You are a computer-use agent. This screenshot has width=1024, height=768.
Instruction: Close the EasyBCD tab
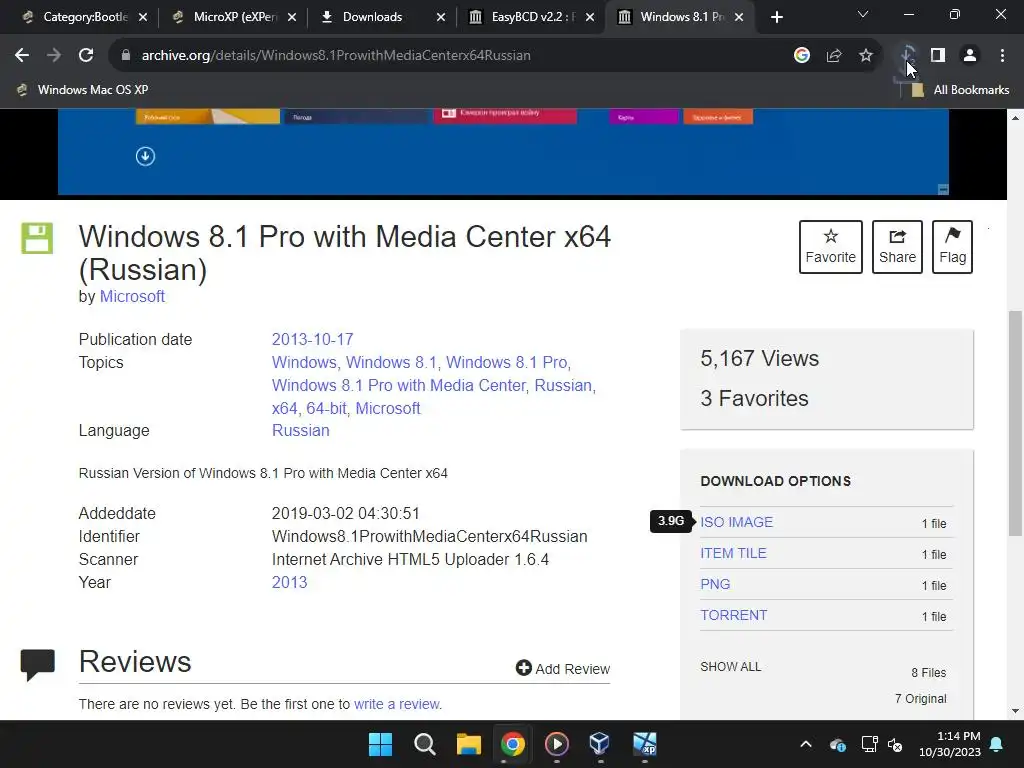pyautogui.click(x=590, y=18)
